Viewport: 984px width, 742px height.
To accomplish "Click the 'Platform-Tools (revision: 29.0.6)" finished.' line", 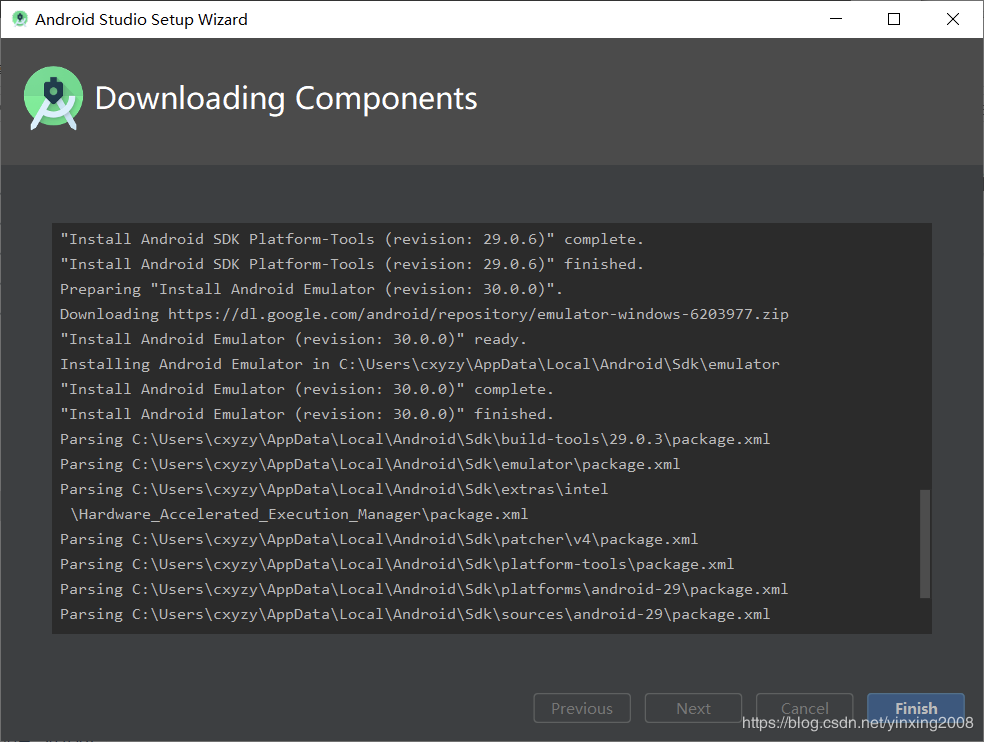I will click(352, 264).
